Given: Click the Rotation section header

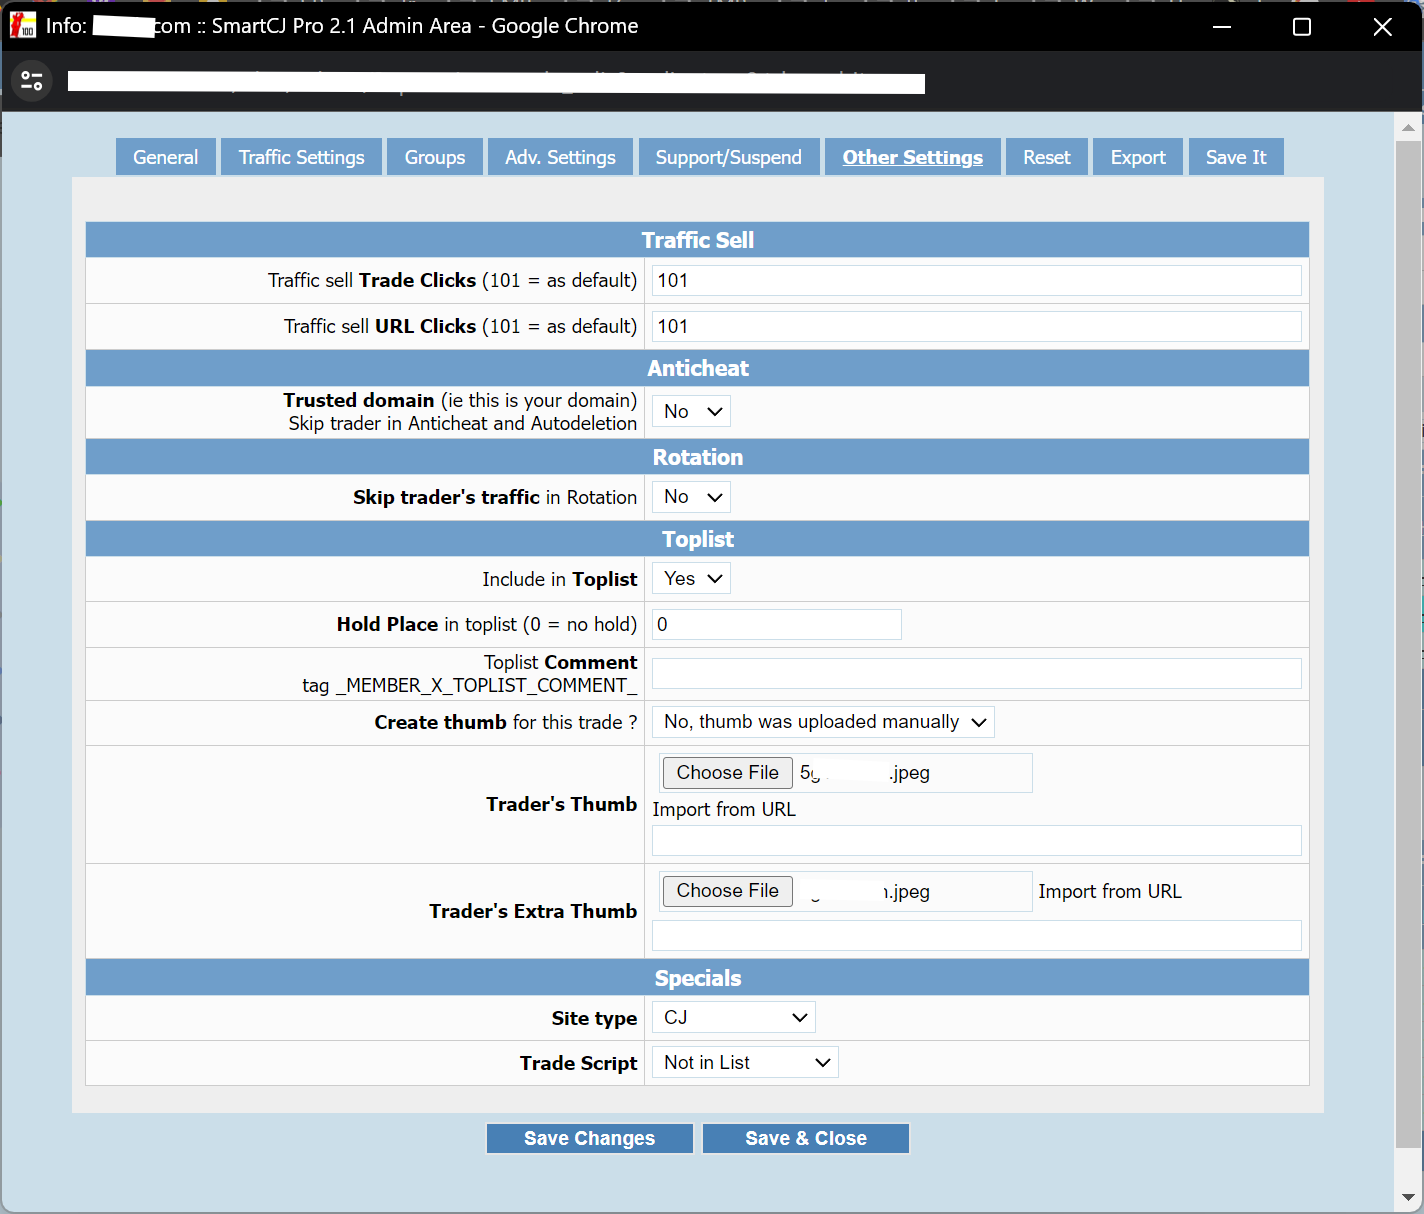Looking at the screenshot, I should [x=697, y=457].
